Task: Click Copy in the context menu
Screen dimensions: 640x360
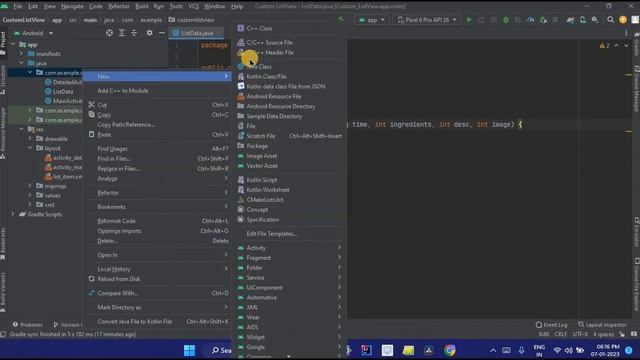Action: pyautogui.click(x=158, y=115)
